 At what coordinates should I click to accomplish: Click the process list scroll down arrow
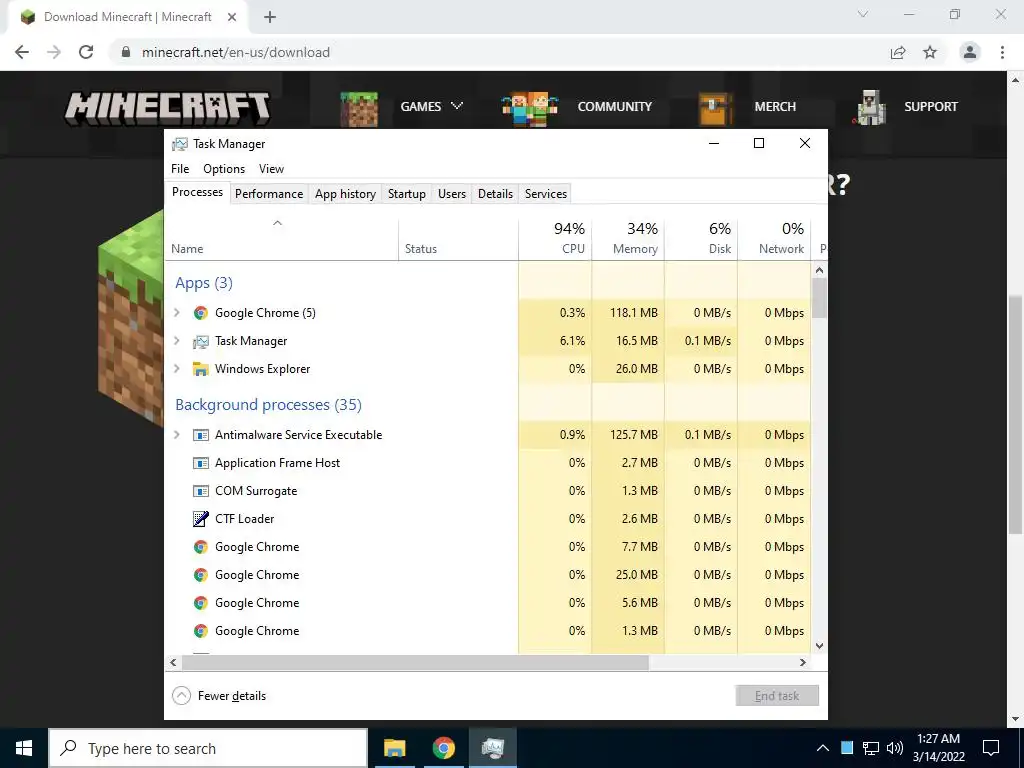click(820, 646)
